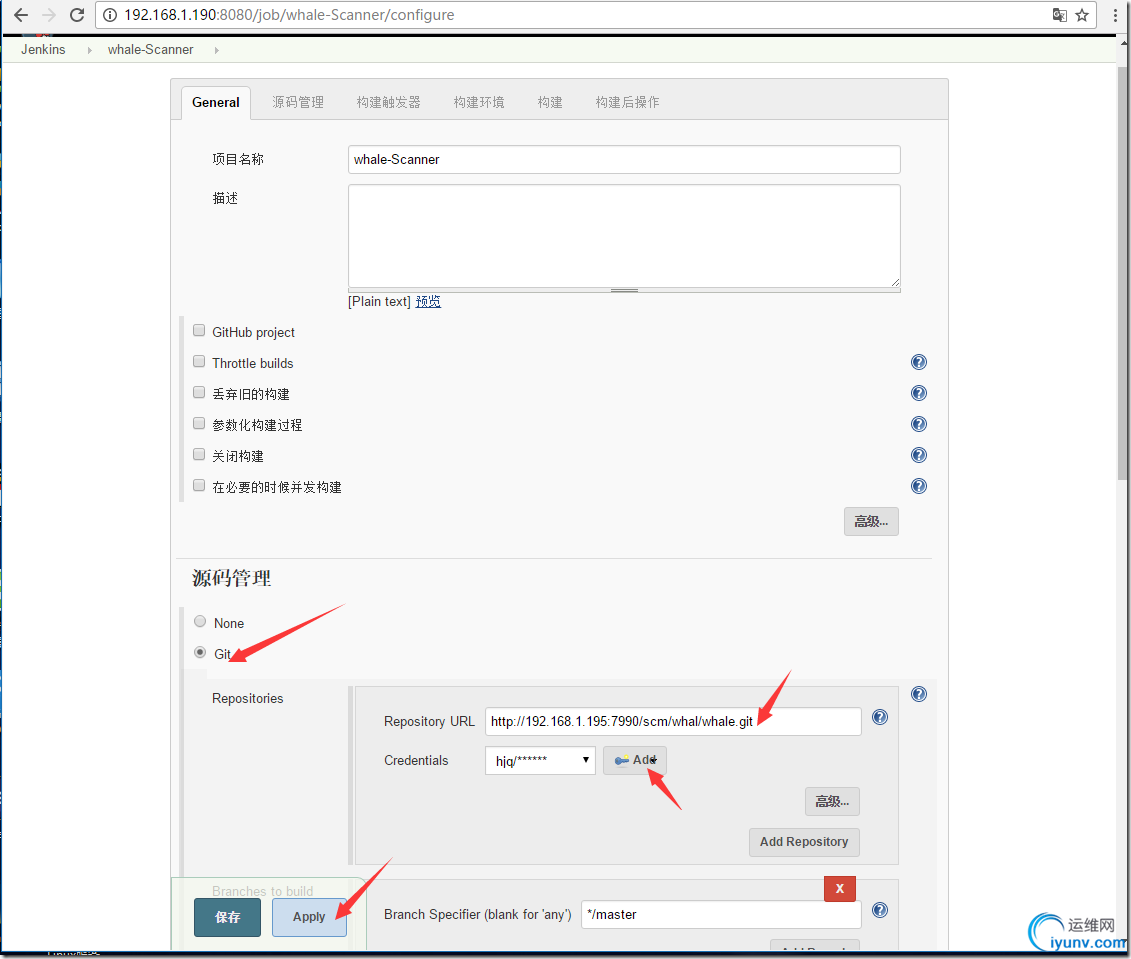Click the Add credentials button

(x=635, y=761)
